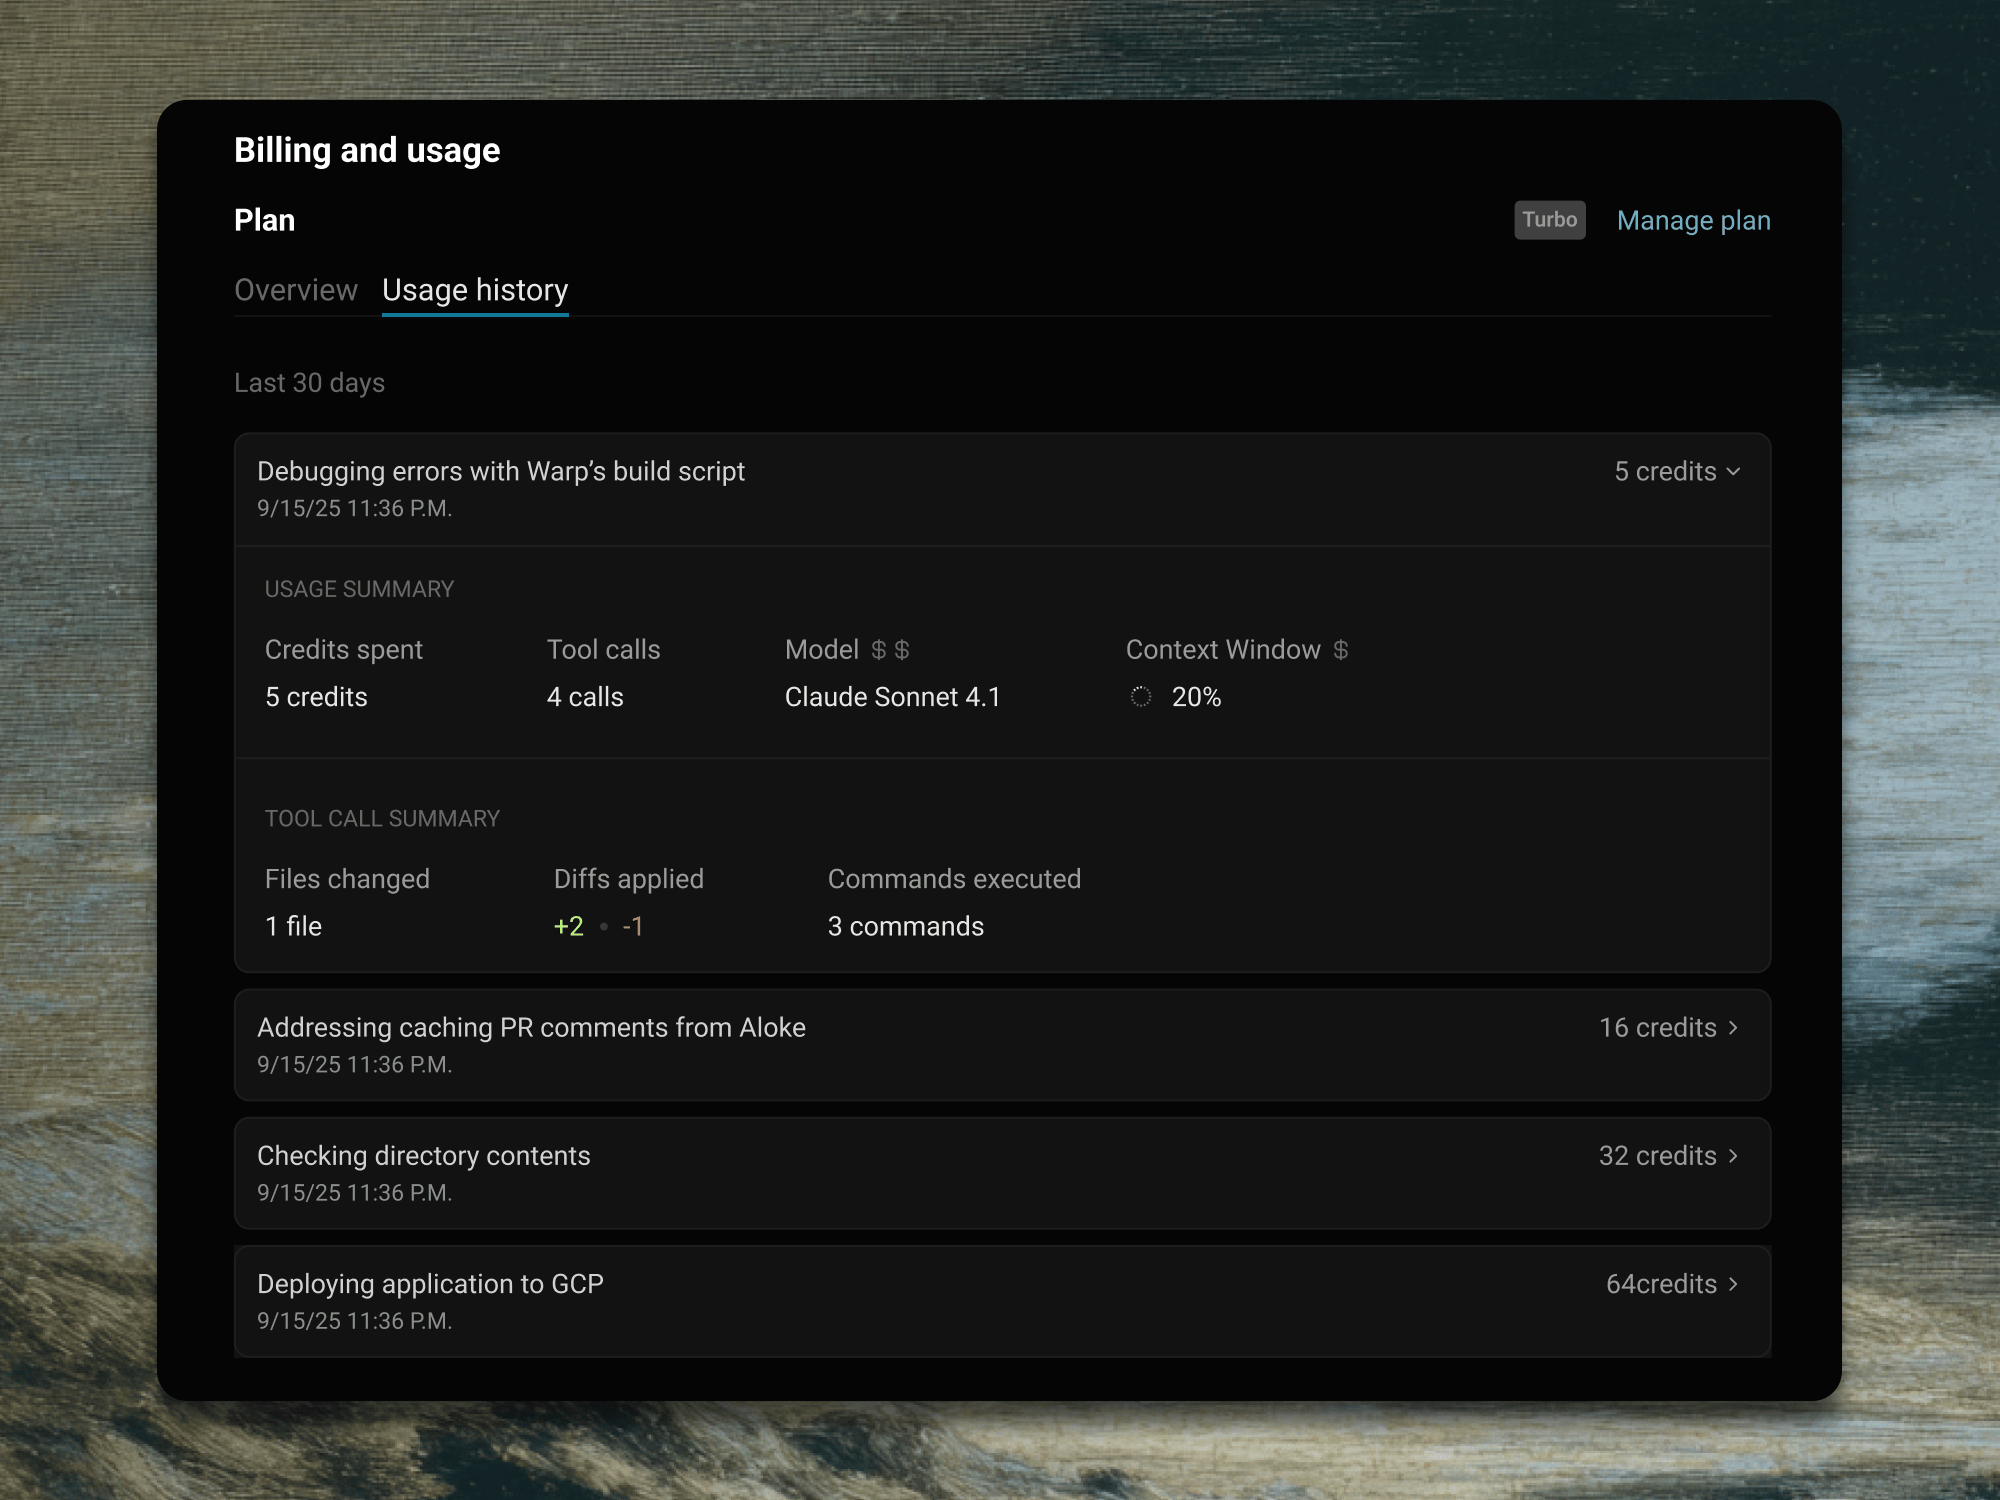Image resolution: width=2000 pixels, height=1500 pixels.
Task: Click the dollar sign beside Context Window
Action: pyautogui.click(x=1341, y=650)
